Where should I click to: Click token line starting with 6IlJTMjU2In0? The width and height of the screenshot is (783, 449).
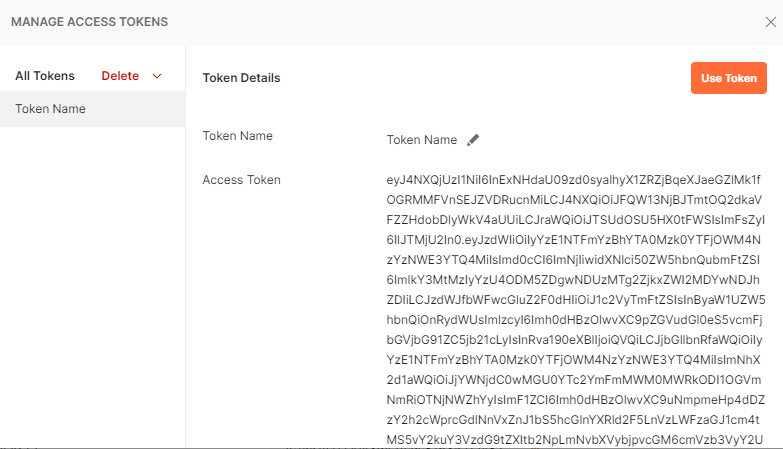(x=575, y=240)
